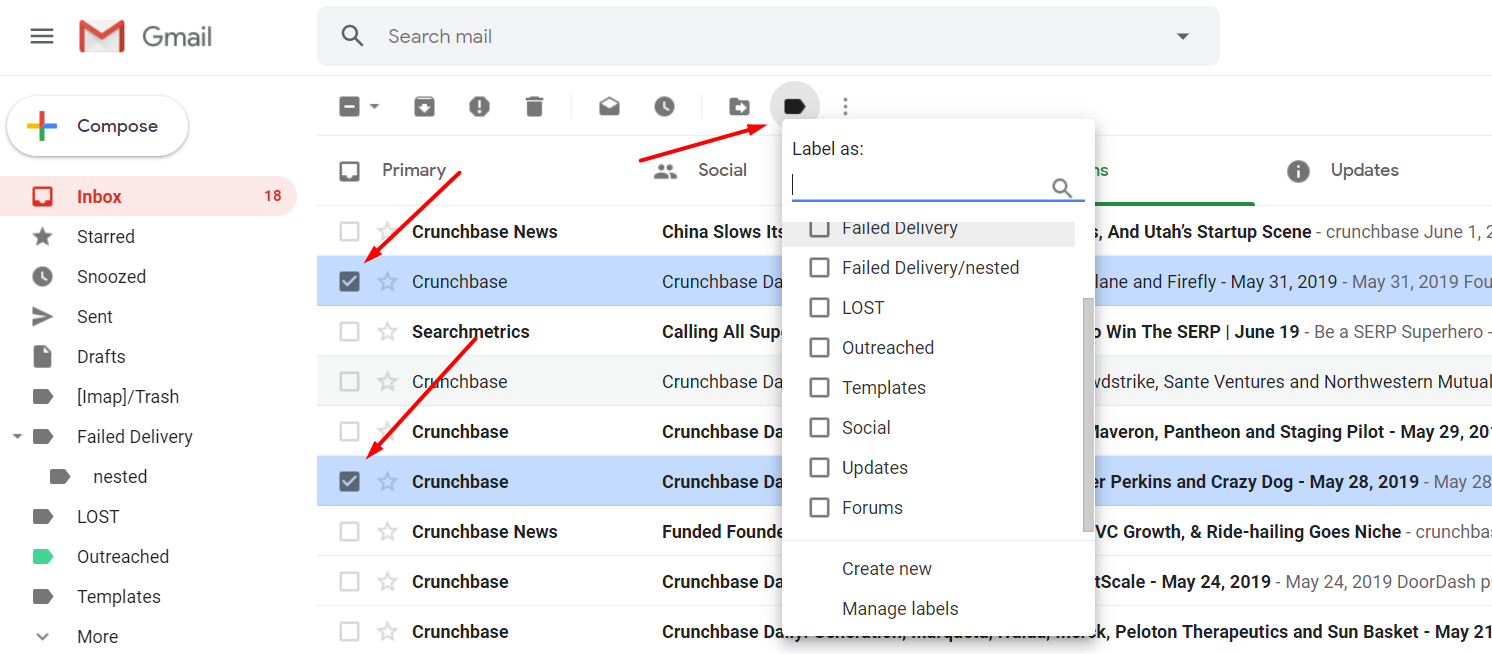Check Failed Delivery/nested label checkbox
1492x654 pixels.
(819, 268)
